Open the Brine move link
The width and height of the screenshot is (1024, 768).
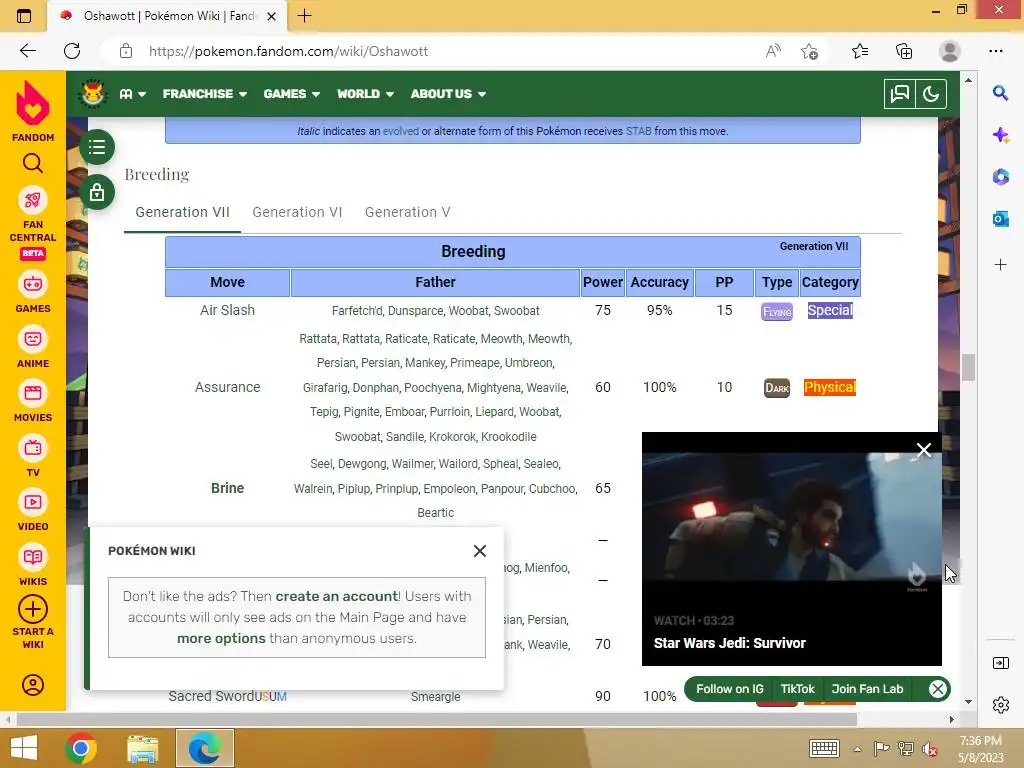[x=227, y=488]
